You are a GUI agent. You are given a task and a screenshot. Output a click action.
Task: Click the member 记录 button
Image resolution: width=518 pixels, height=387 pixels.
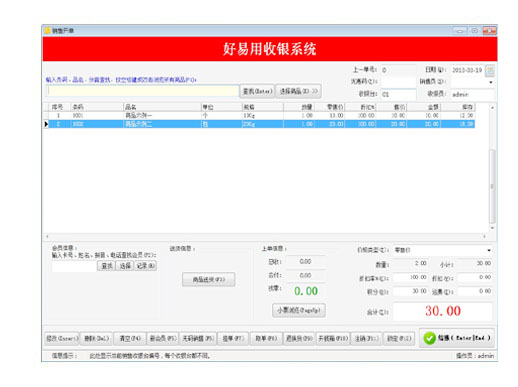point(145,266)
